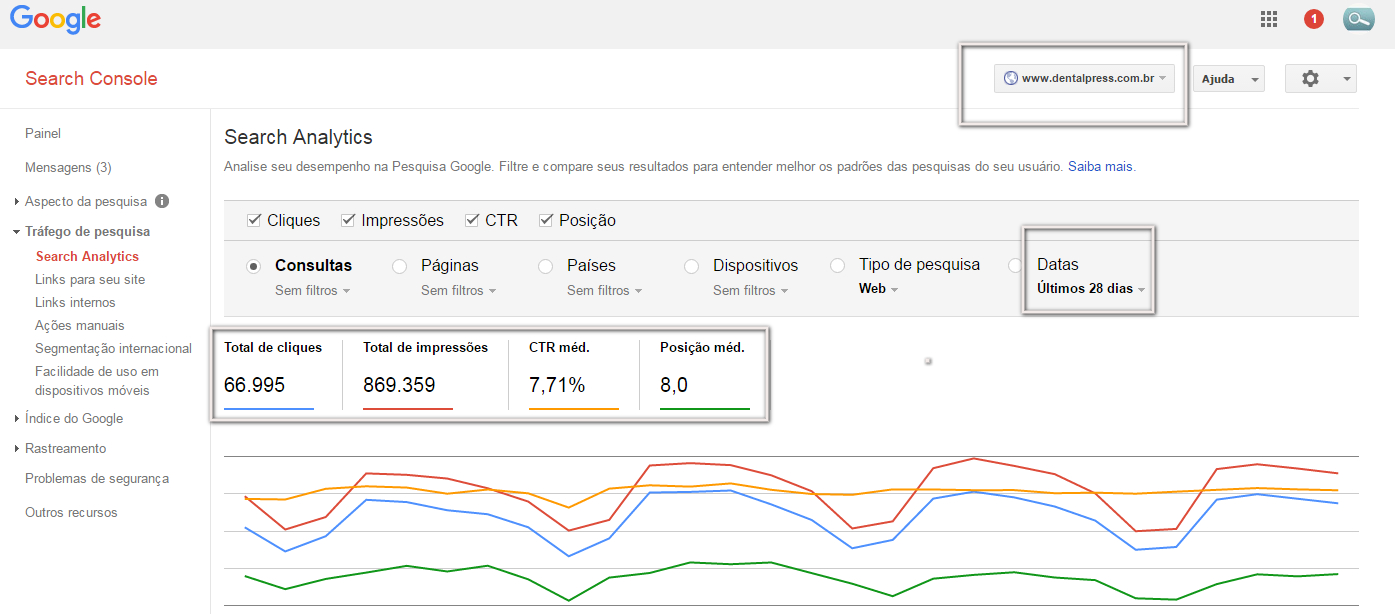Go to Painel in the sidebar
The height and width of the screenshot is (614, 1395).
(x=43, y=133)
